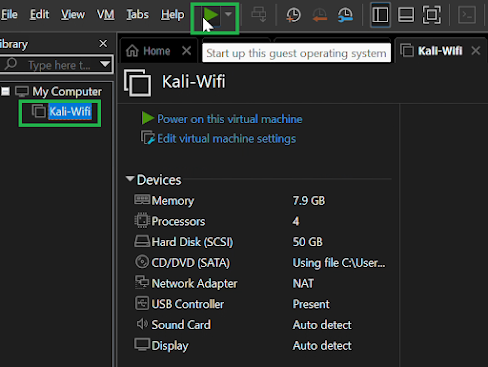Screen dimensions: 488x367
Task: Close the Home tab
Action: pos(187,51)
